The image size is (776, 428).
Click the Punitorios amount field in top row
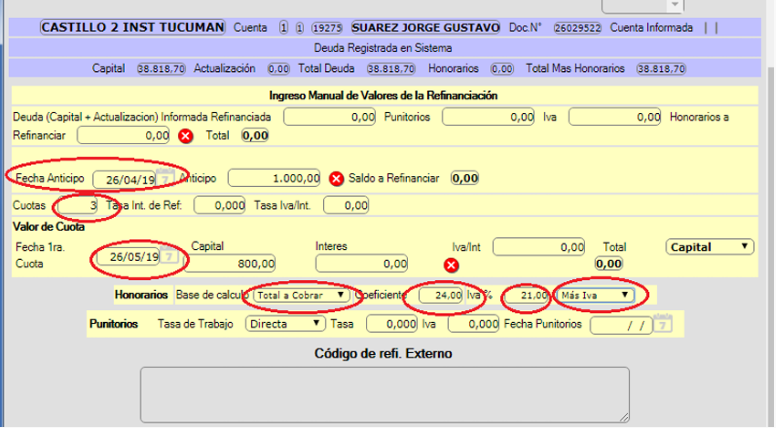coord(489,117)
